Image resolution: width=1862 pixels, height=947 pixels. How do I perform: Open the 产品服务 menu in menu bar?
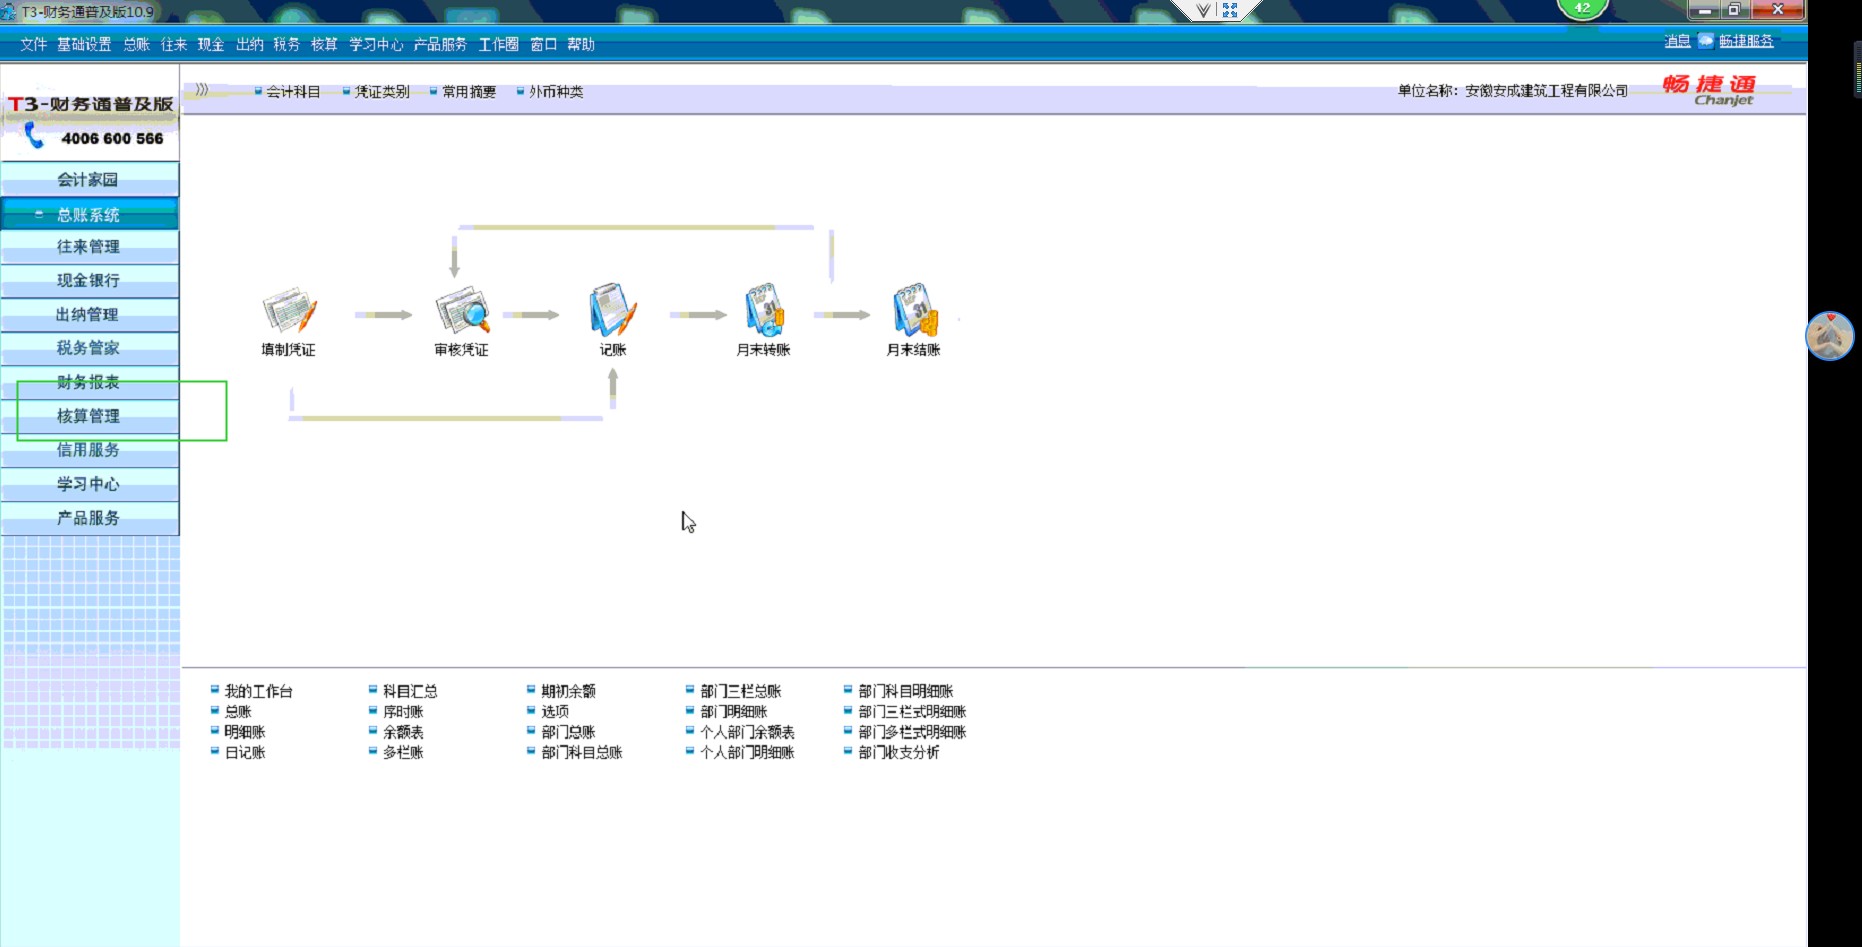tap(440, 44)
